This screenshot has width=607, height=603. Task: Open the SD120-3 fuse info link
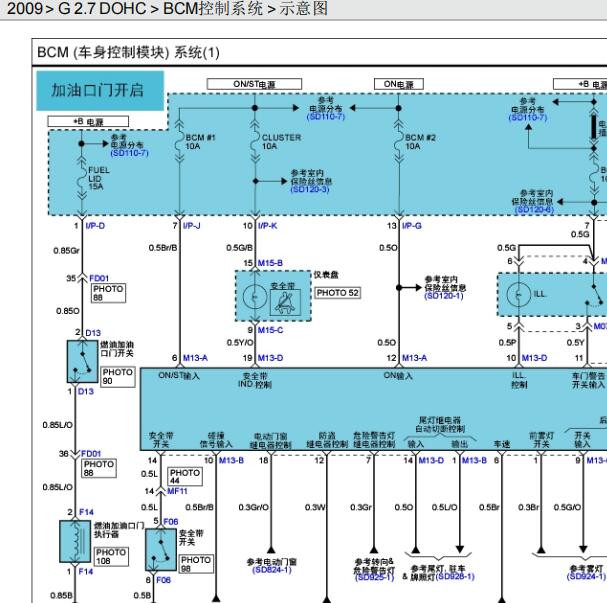pos(310,189)
